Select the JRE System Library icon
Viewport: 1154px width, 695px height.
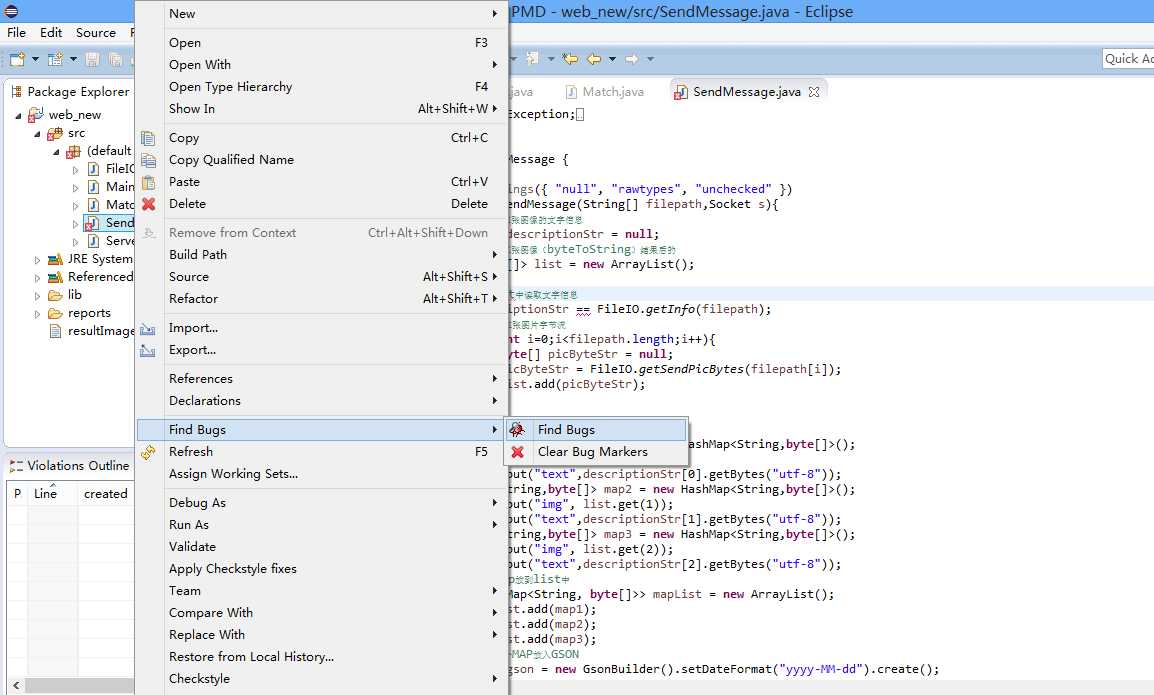(55, 259)
